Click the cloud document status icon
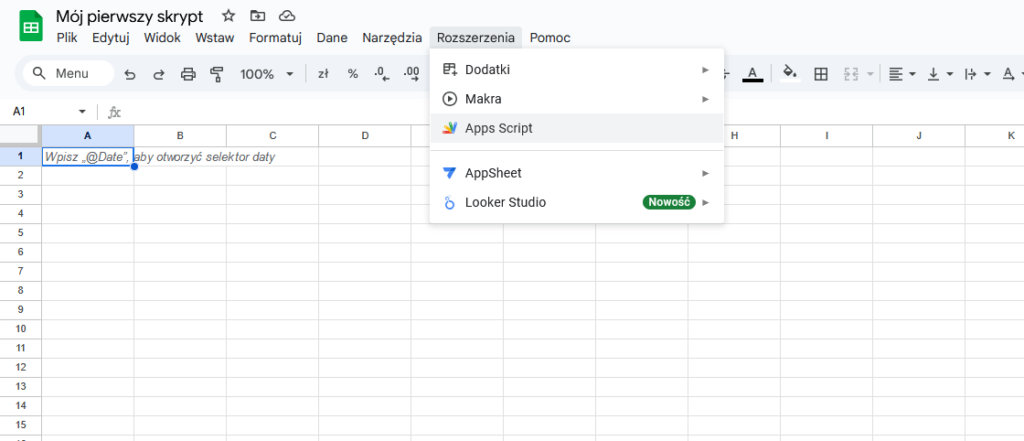This screenshot has width=1024, height=441. pyautogui.click(x=287, y=16)
